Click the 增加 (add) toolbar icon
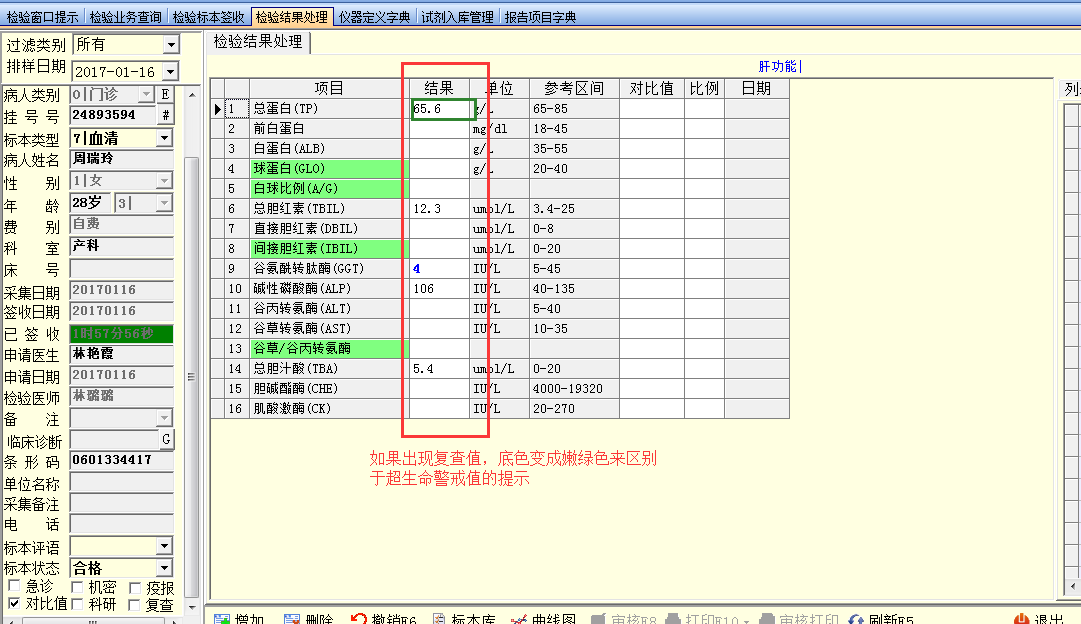Viewport: 1081px width, 624px height. 222,619
